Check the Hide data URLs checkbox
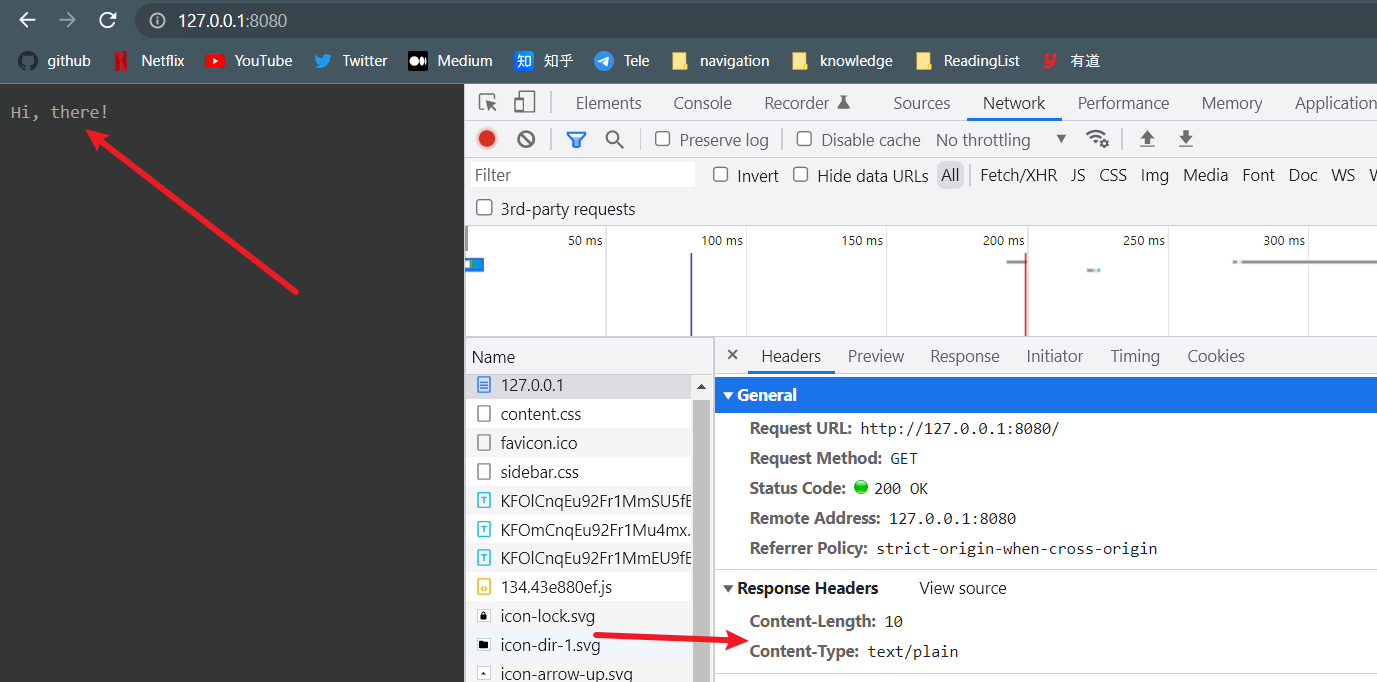The width and height of the screenshot is (1377, 682). click(x=801, y=174)
